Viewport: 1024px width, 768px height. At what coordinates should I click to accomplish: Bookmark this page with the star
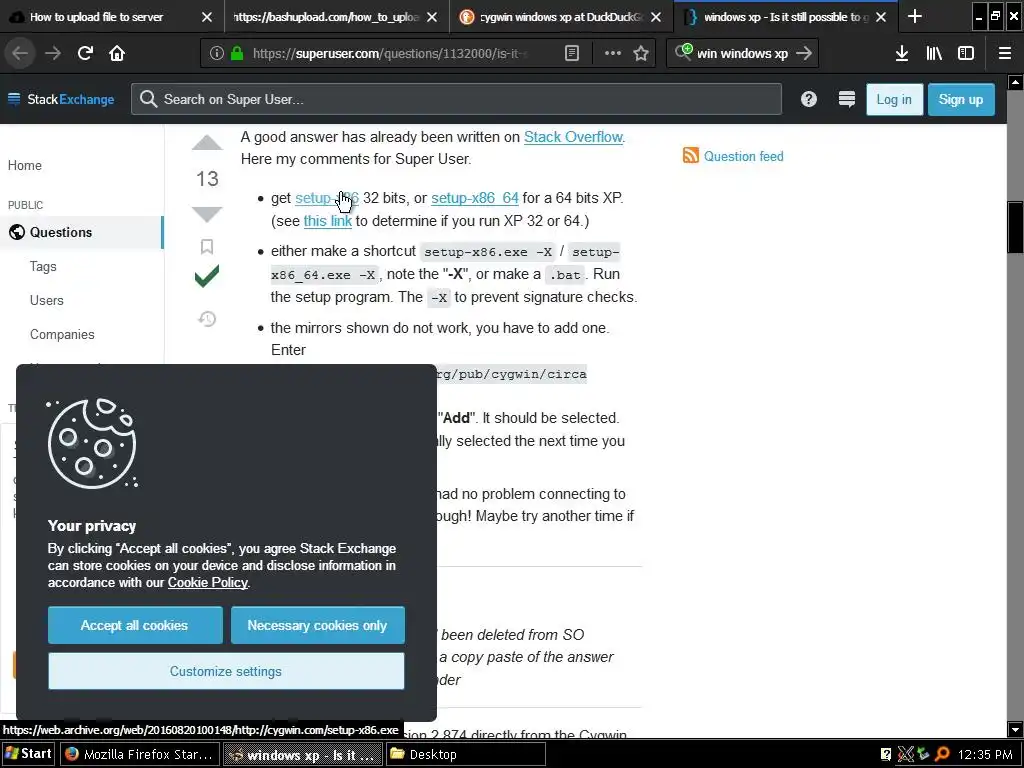tap(641, 54)
